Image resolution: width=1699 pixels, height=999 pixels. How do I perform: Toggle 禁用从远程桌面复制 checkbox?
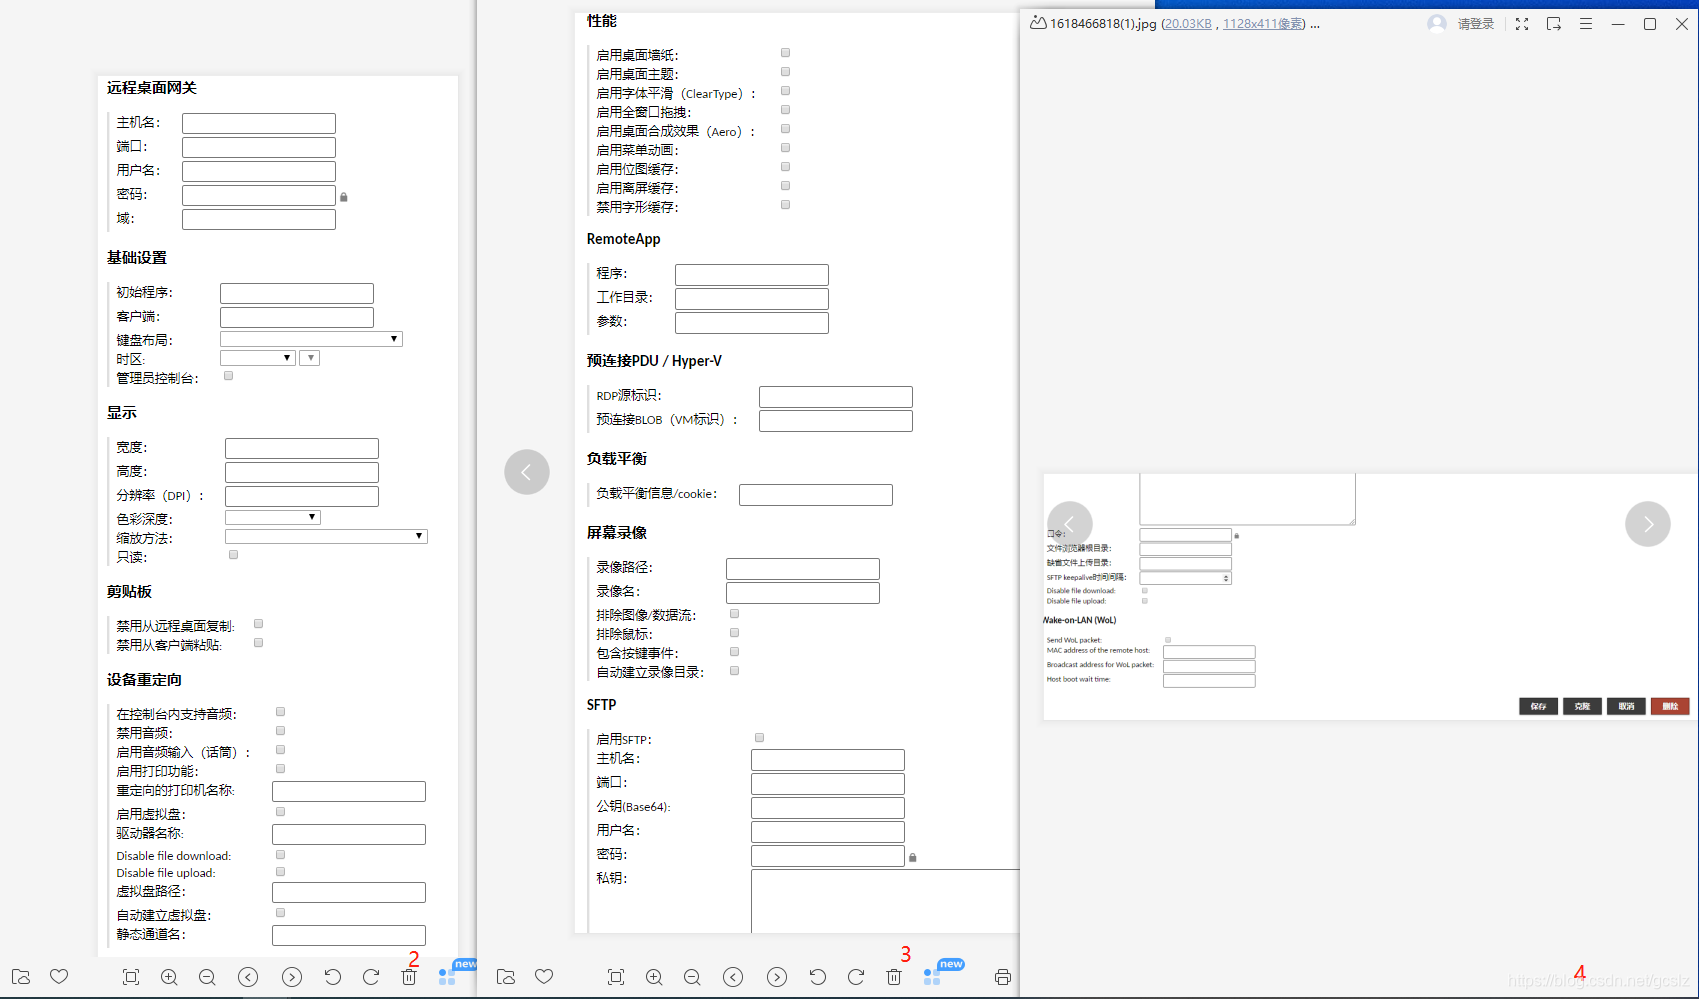click(x=258, y=624)
